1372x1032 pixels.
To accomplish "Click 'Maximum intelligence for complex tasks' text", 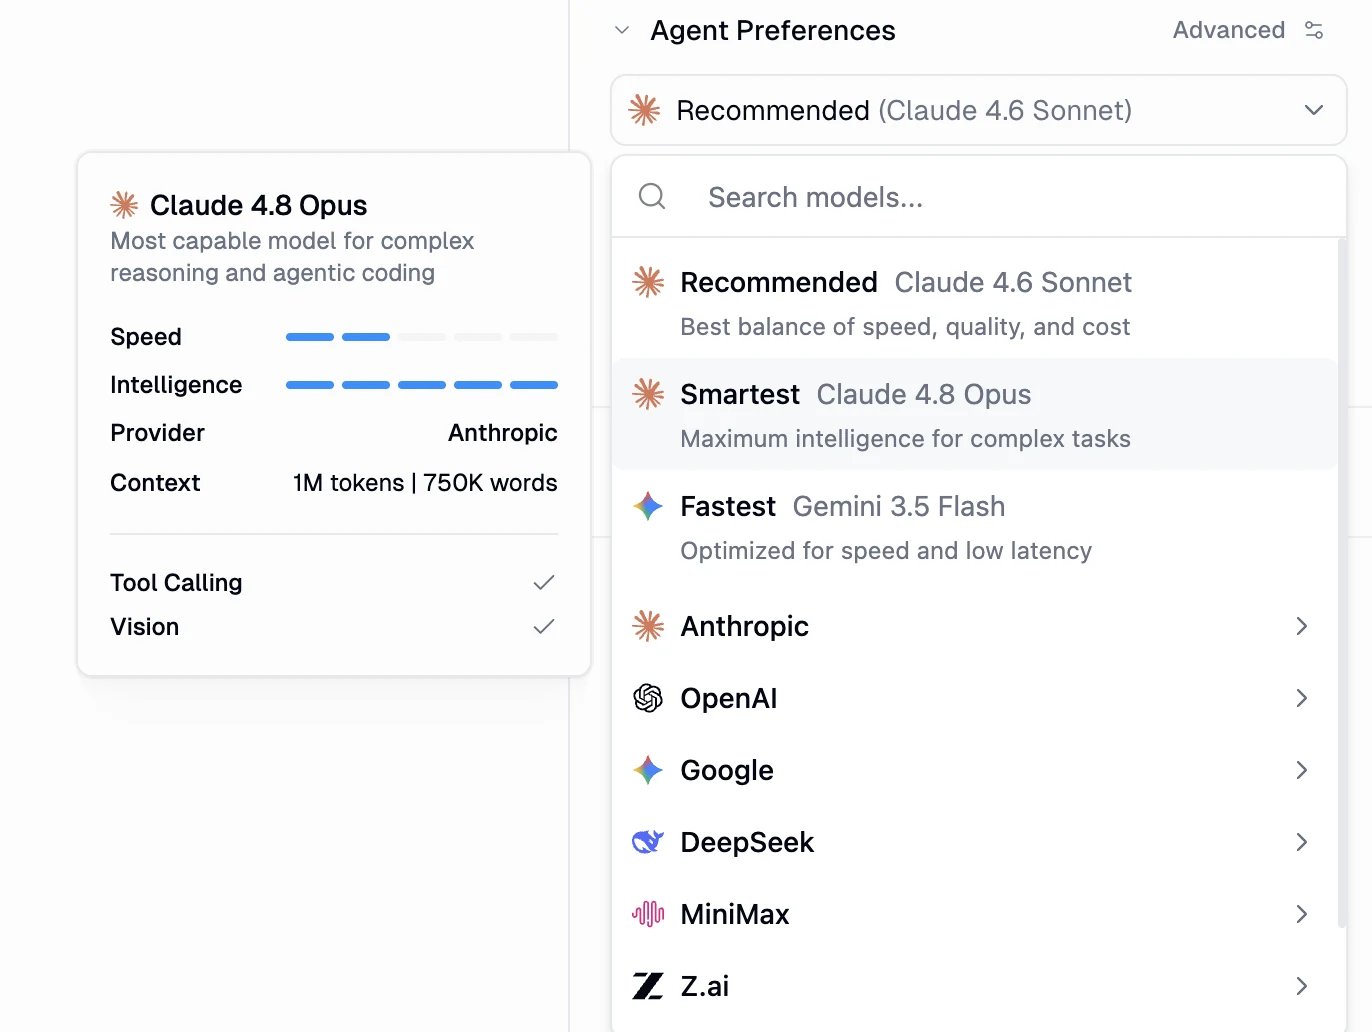I will 905,439.
